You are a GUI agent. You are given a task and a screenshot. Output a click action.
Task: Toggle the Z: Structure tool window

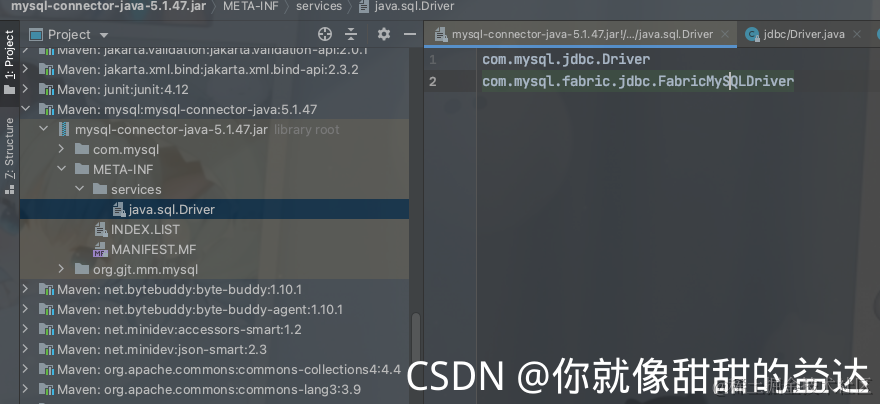pyautogui.click(x=10, y=156)
